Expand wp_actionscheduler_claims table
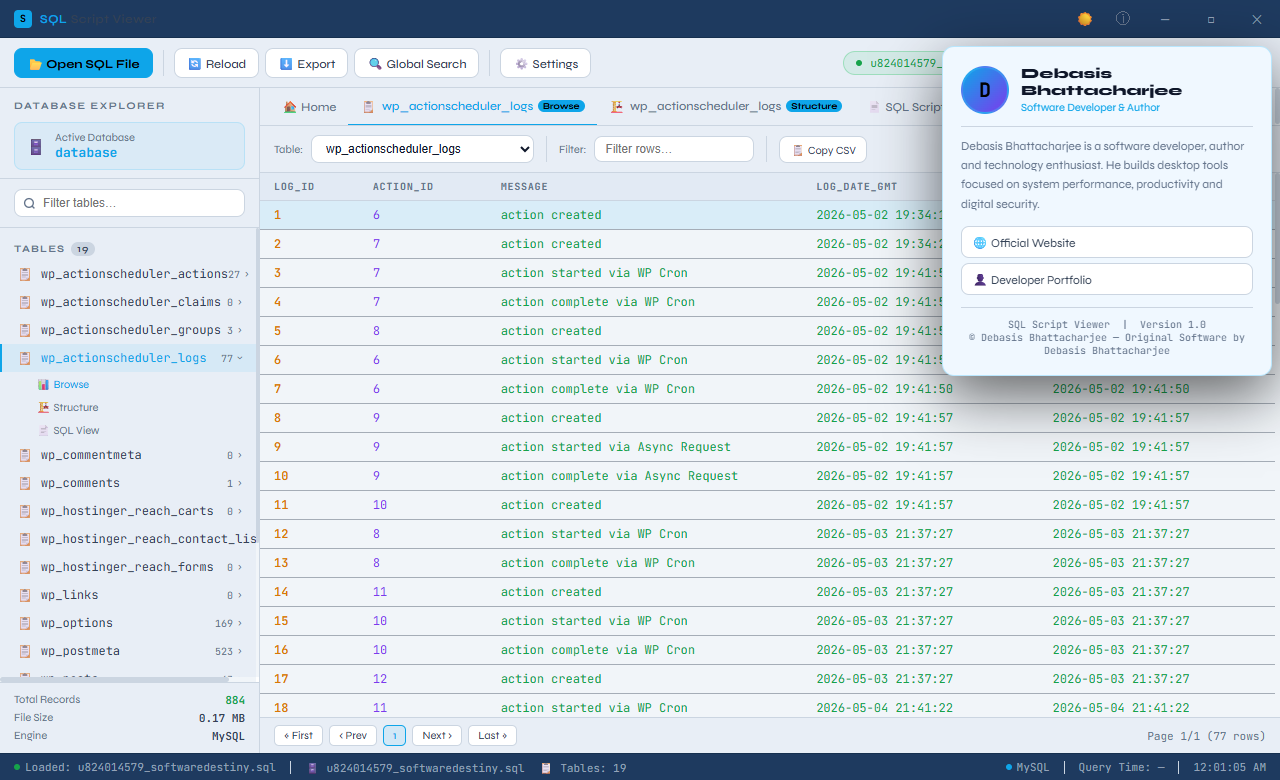 point(241,302)
